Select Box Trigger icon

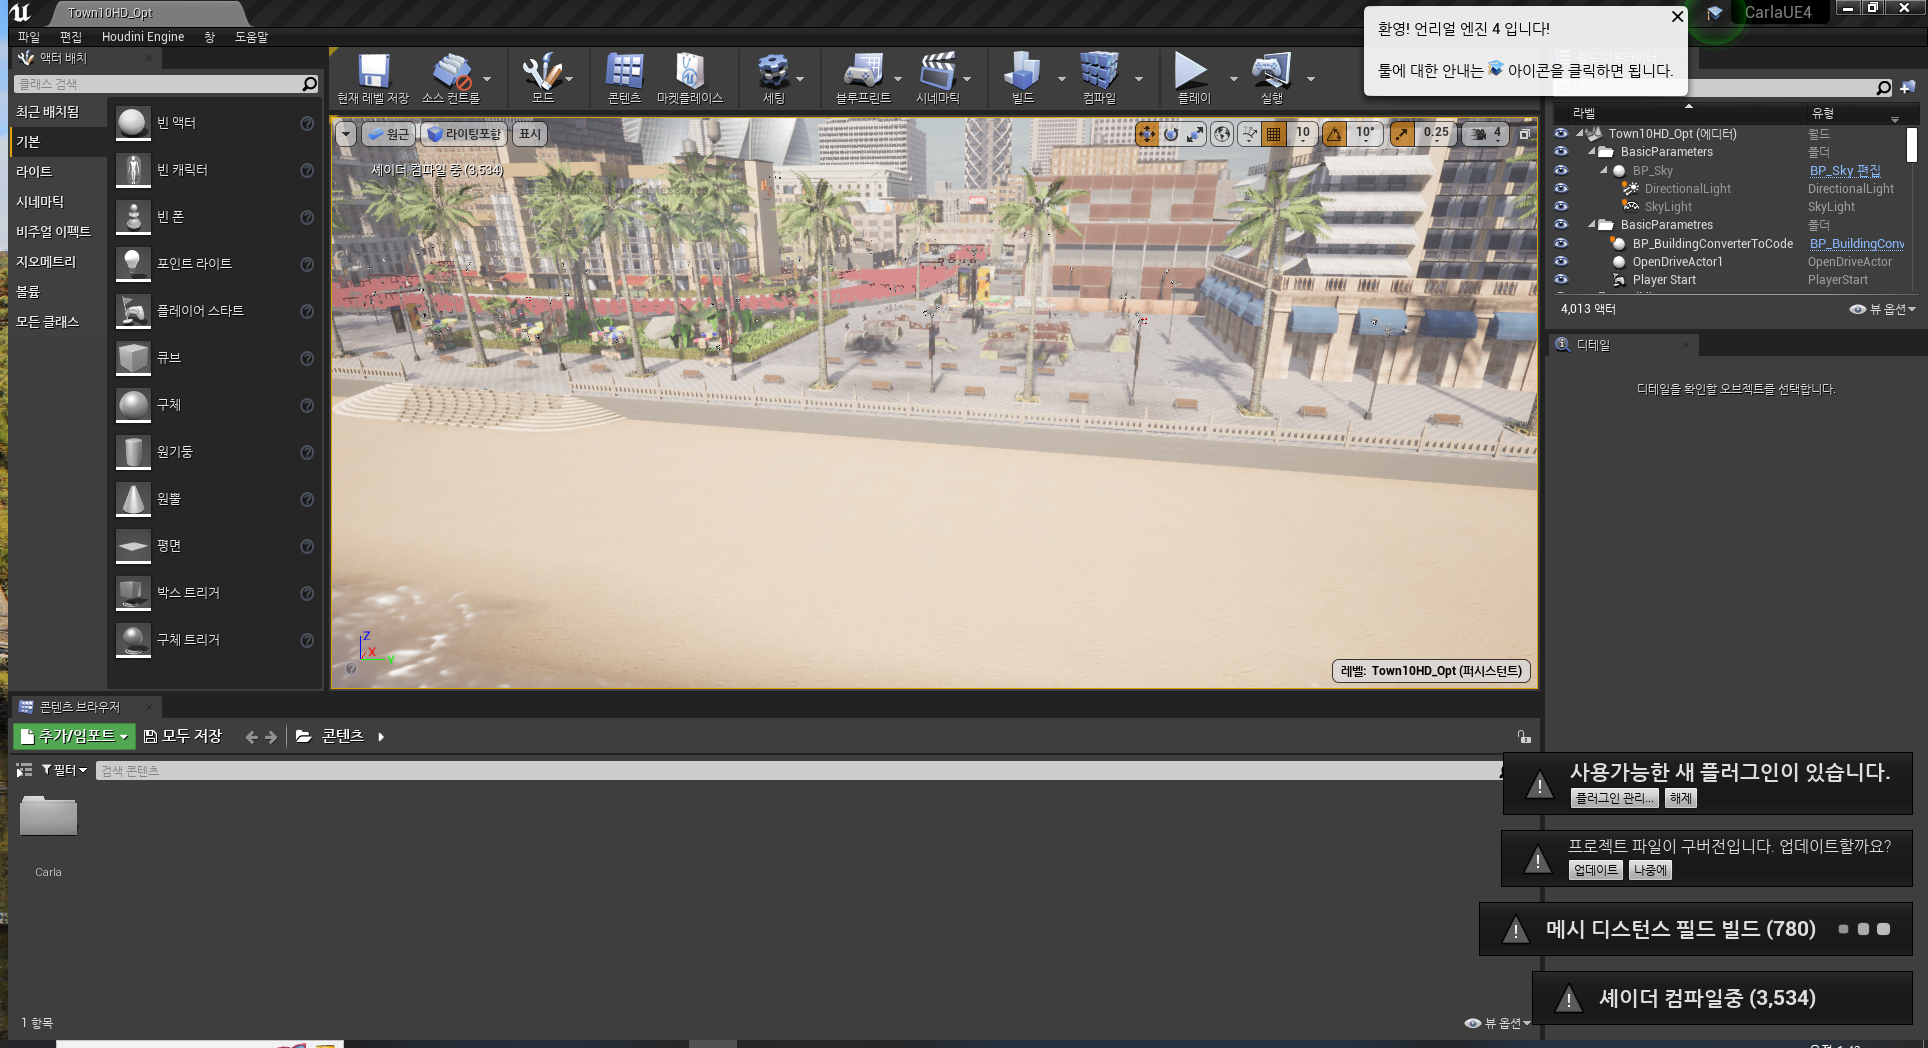pyautogui.click(x=133, y=593)
